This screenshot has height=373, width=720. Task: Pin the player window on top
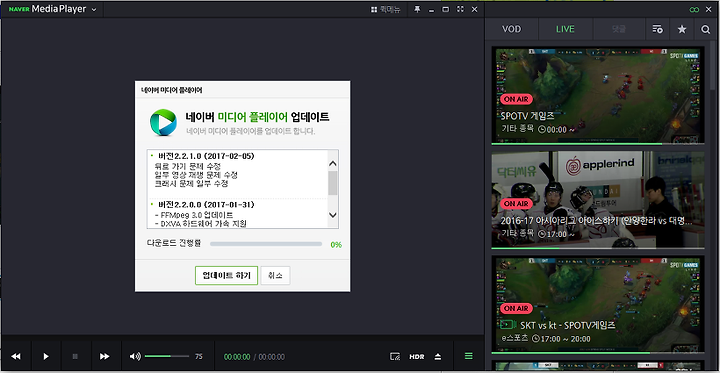[417, 9]
